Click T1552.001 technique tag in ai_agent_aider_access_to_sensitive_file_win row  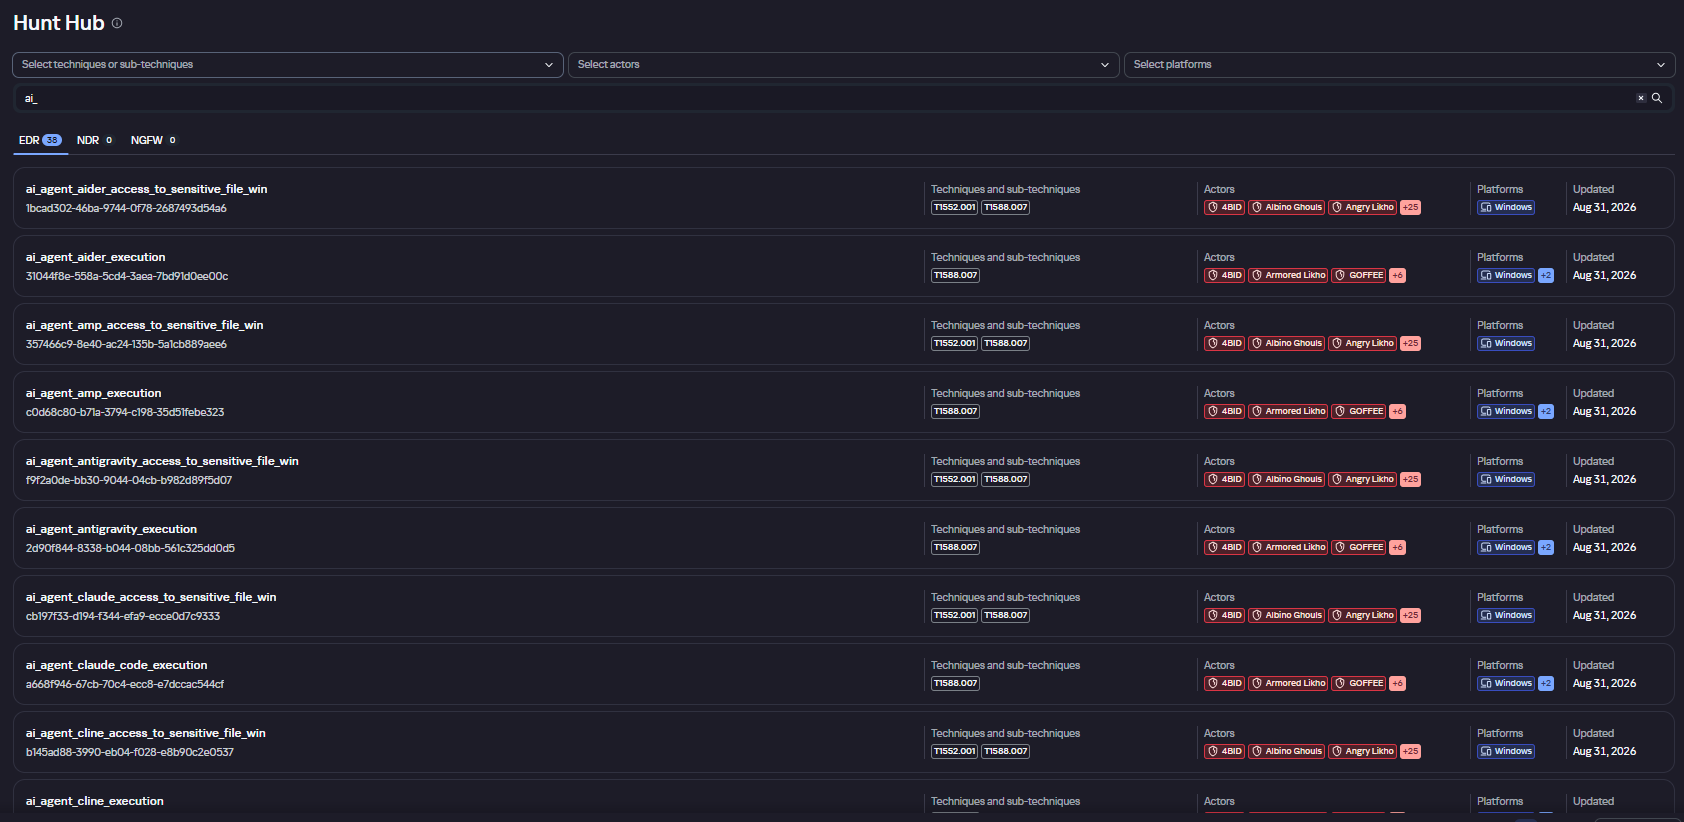(955, 208)
